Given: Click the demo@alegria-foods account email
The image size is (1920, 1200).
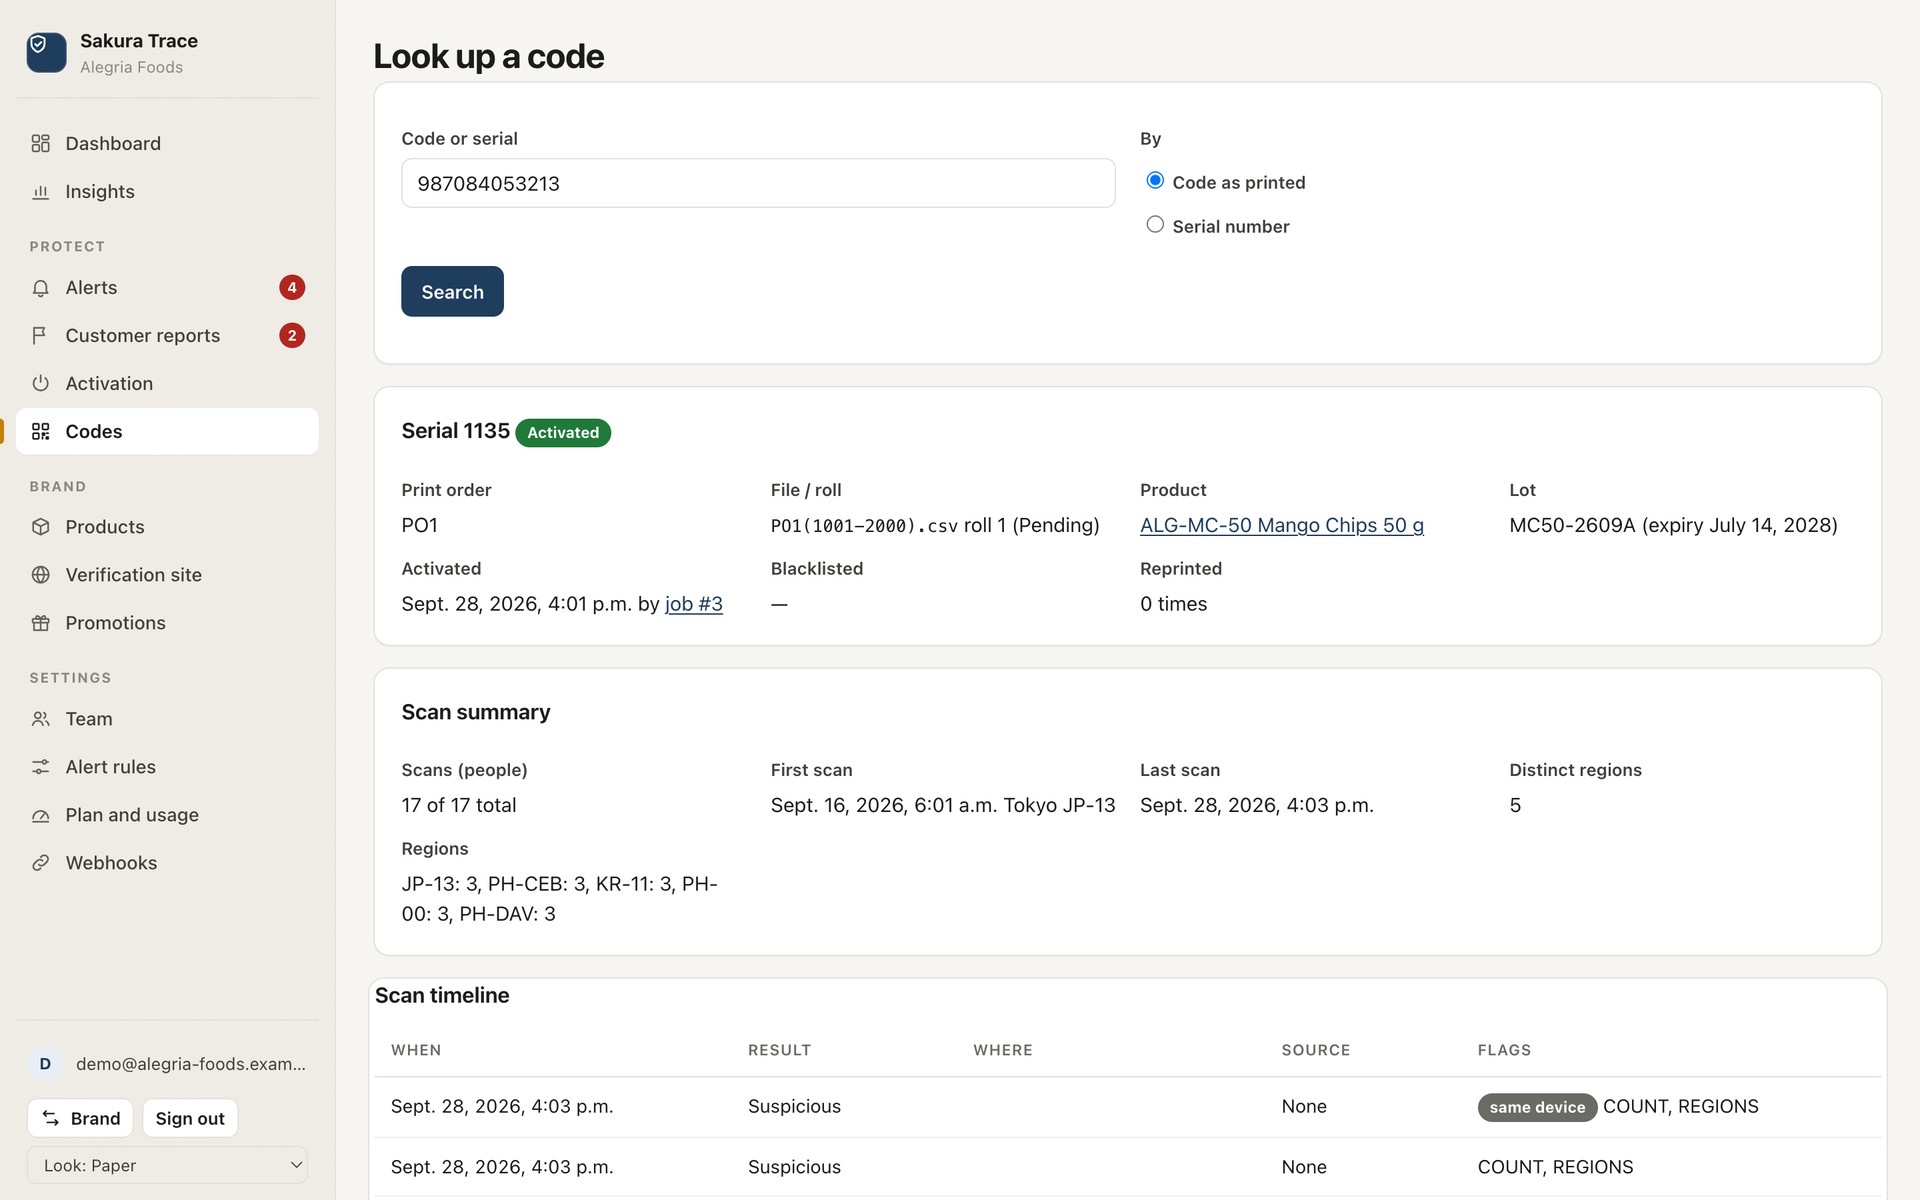Looking at the screenshot, I should 191,1064.
